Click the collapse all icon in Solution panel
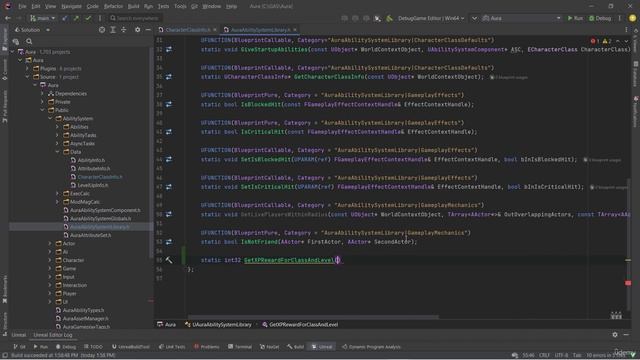The width and height of the screenshot is (640, 360). pyautogui.click(x=124, y=30)
